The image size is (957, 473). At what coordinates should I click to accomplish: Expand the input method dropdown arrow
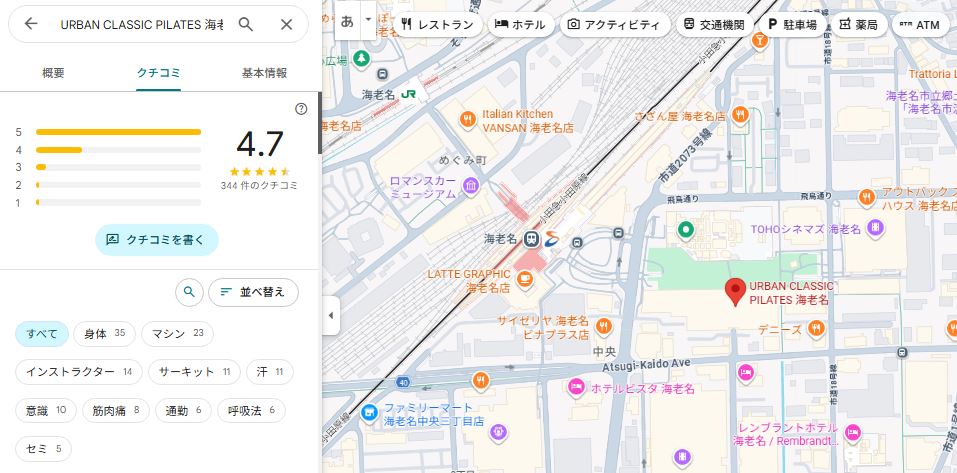click(368, 20)
